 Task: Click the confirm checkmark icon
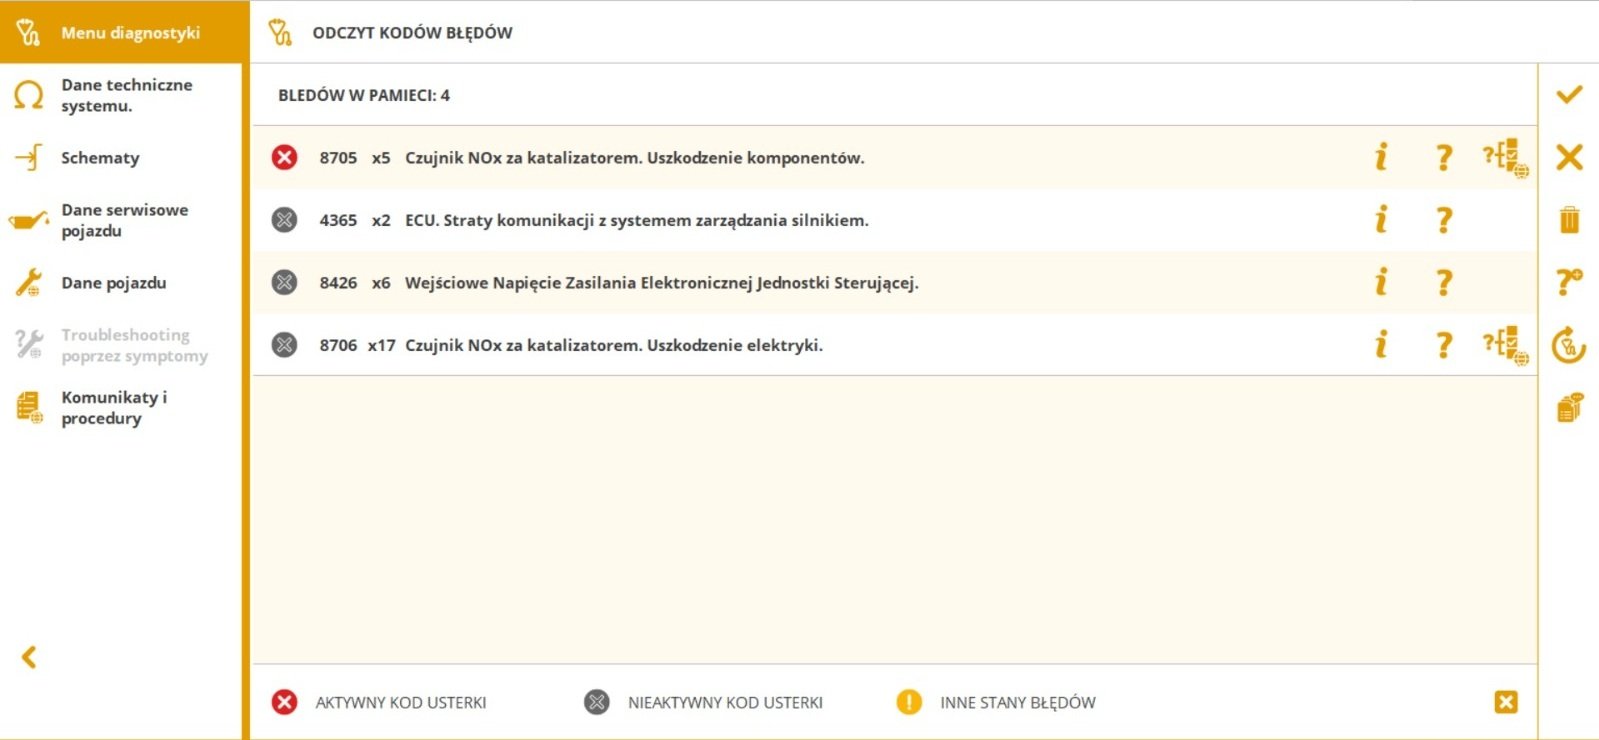(1569, 95)
